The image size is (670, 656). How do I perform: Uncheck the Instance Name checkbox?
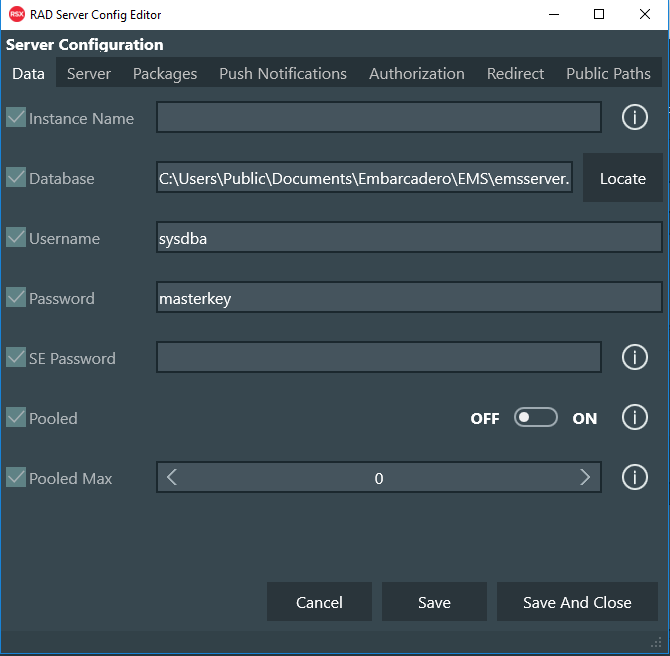16,117
